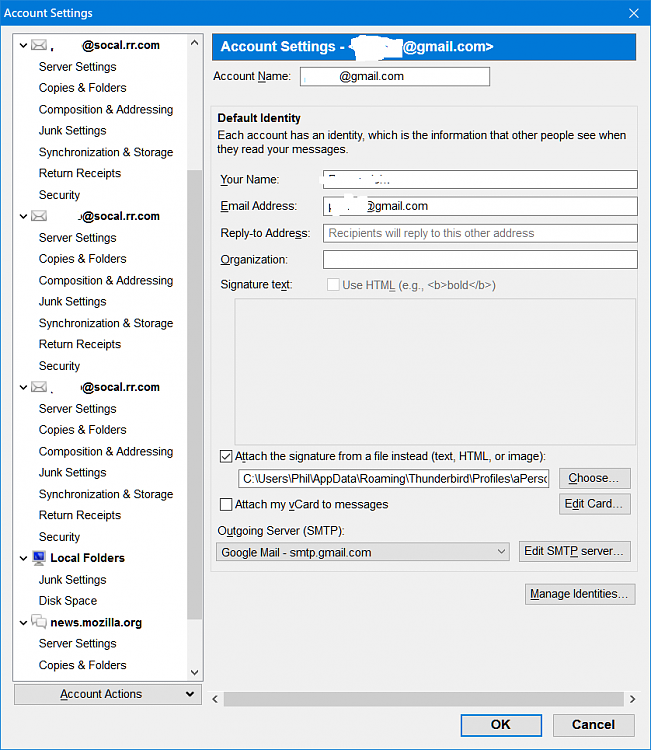Collapse the Local Folders tree node
This screenshot has width=651, height=750.
(23, 558)
